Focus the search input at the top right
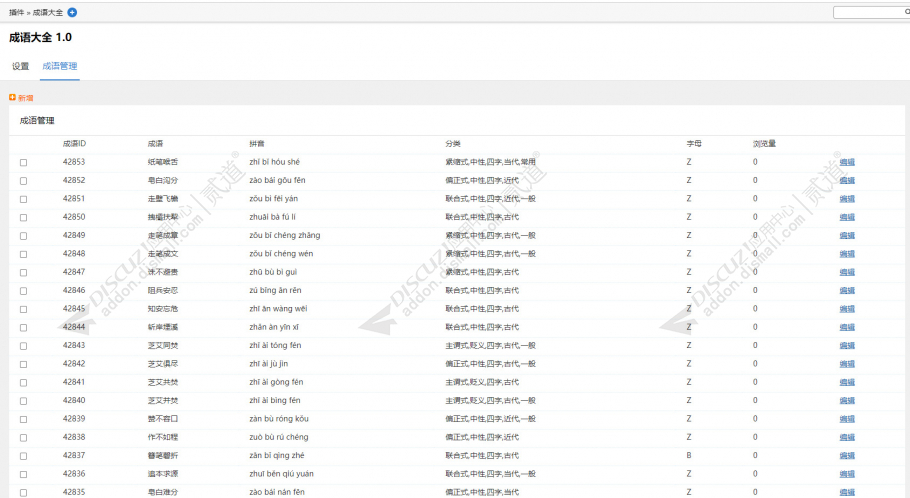 coord(869,12)
